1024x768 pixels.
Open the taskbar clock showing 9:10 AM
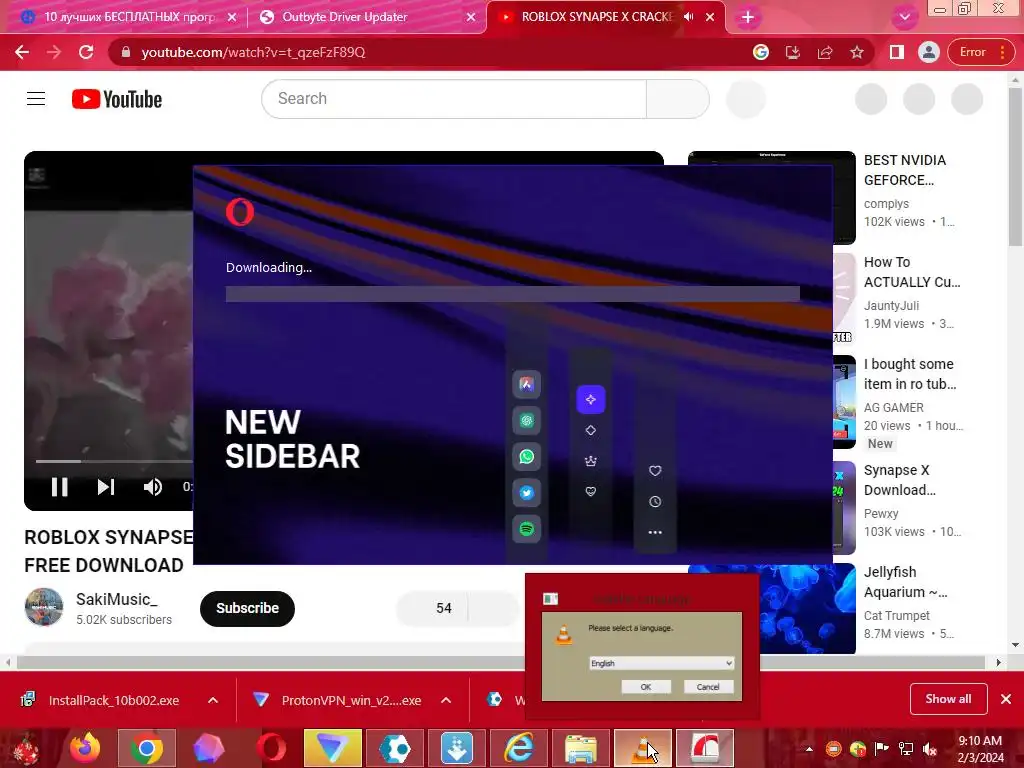pyautogui.click(x=980, y=749)
